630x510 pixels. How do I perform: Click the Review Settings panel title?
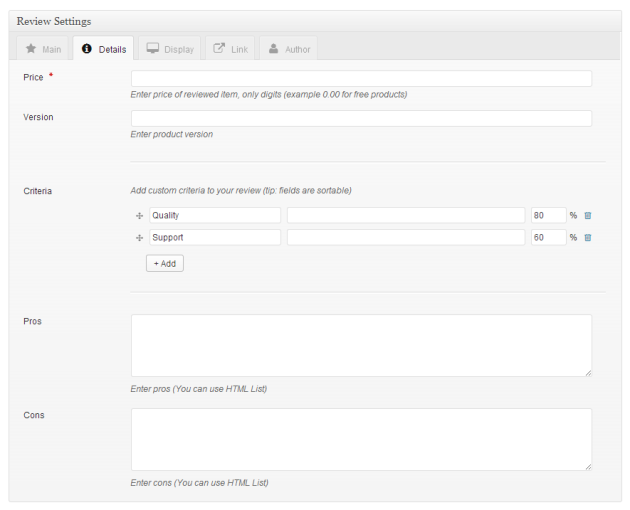(54, 21)
